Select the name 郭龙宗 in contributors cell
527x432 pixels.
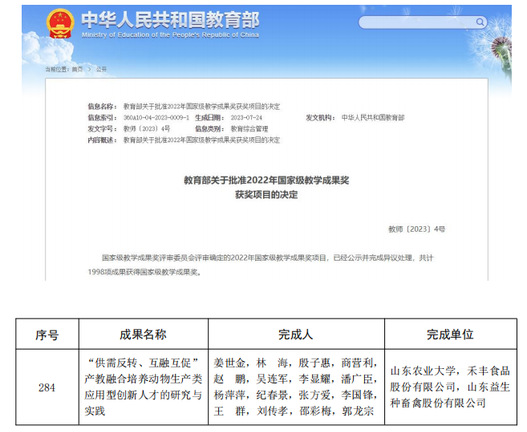358,411
